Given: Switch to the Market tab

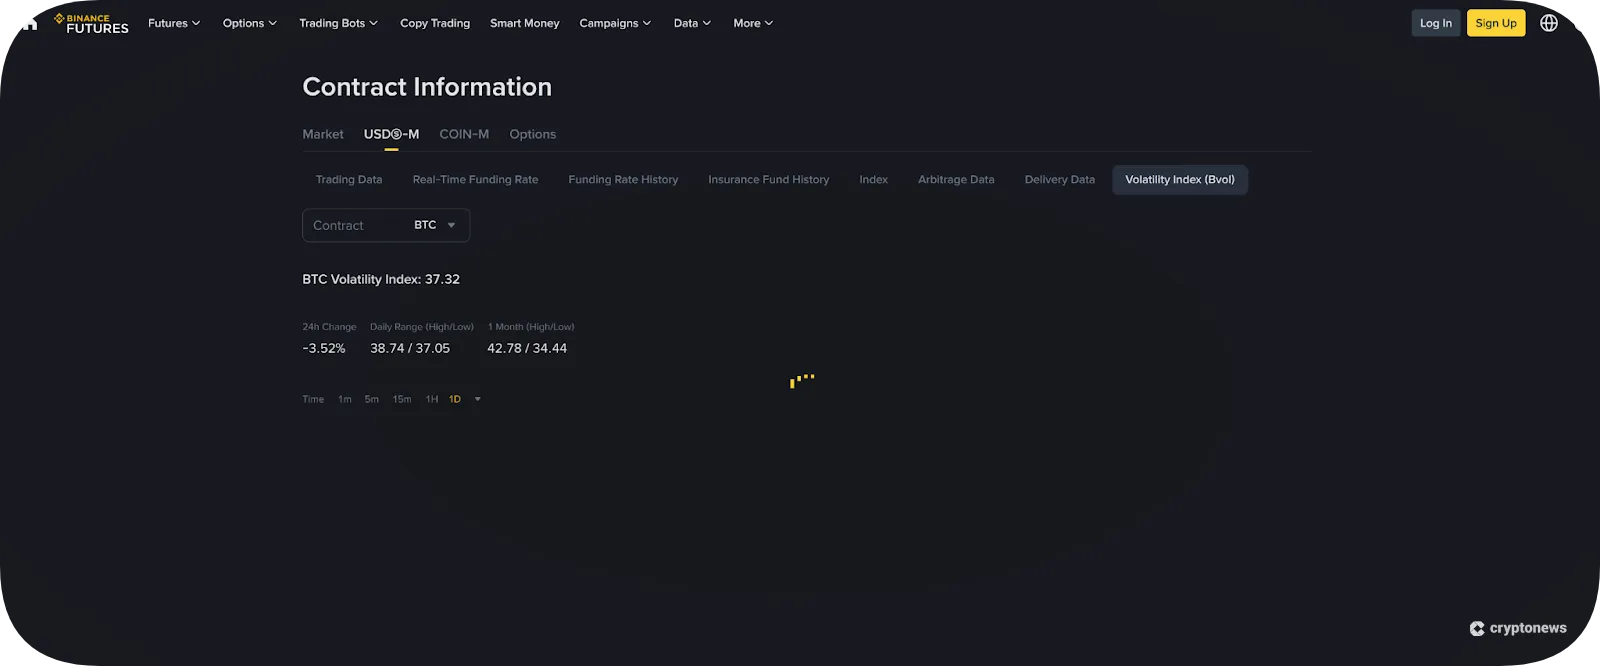Looking at the screenshot, I should [x=323, y=134].
